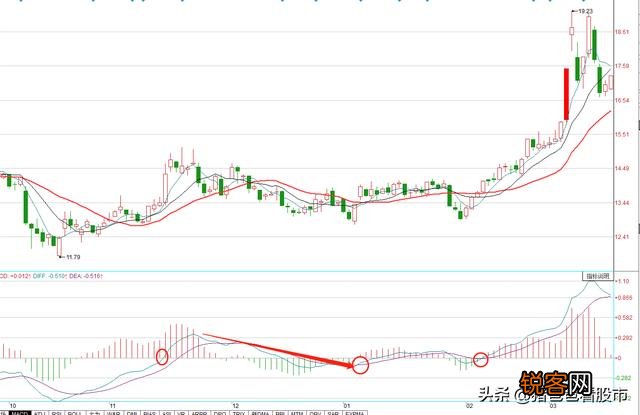Switch to the EXPMA indicator tab
Screen dimensions: 640x415
tap(354, 413)
